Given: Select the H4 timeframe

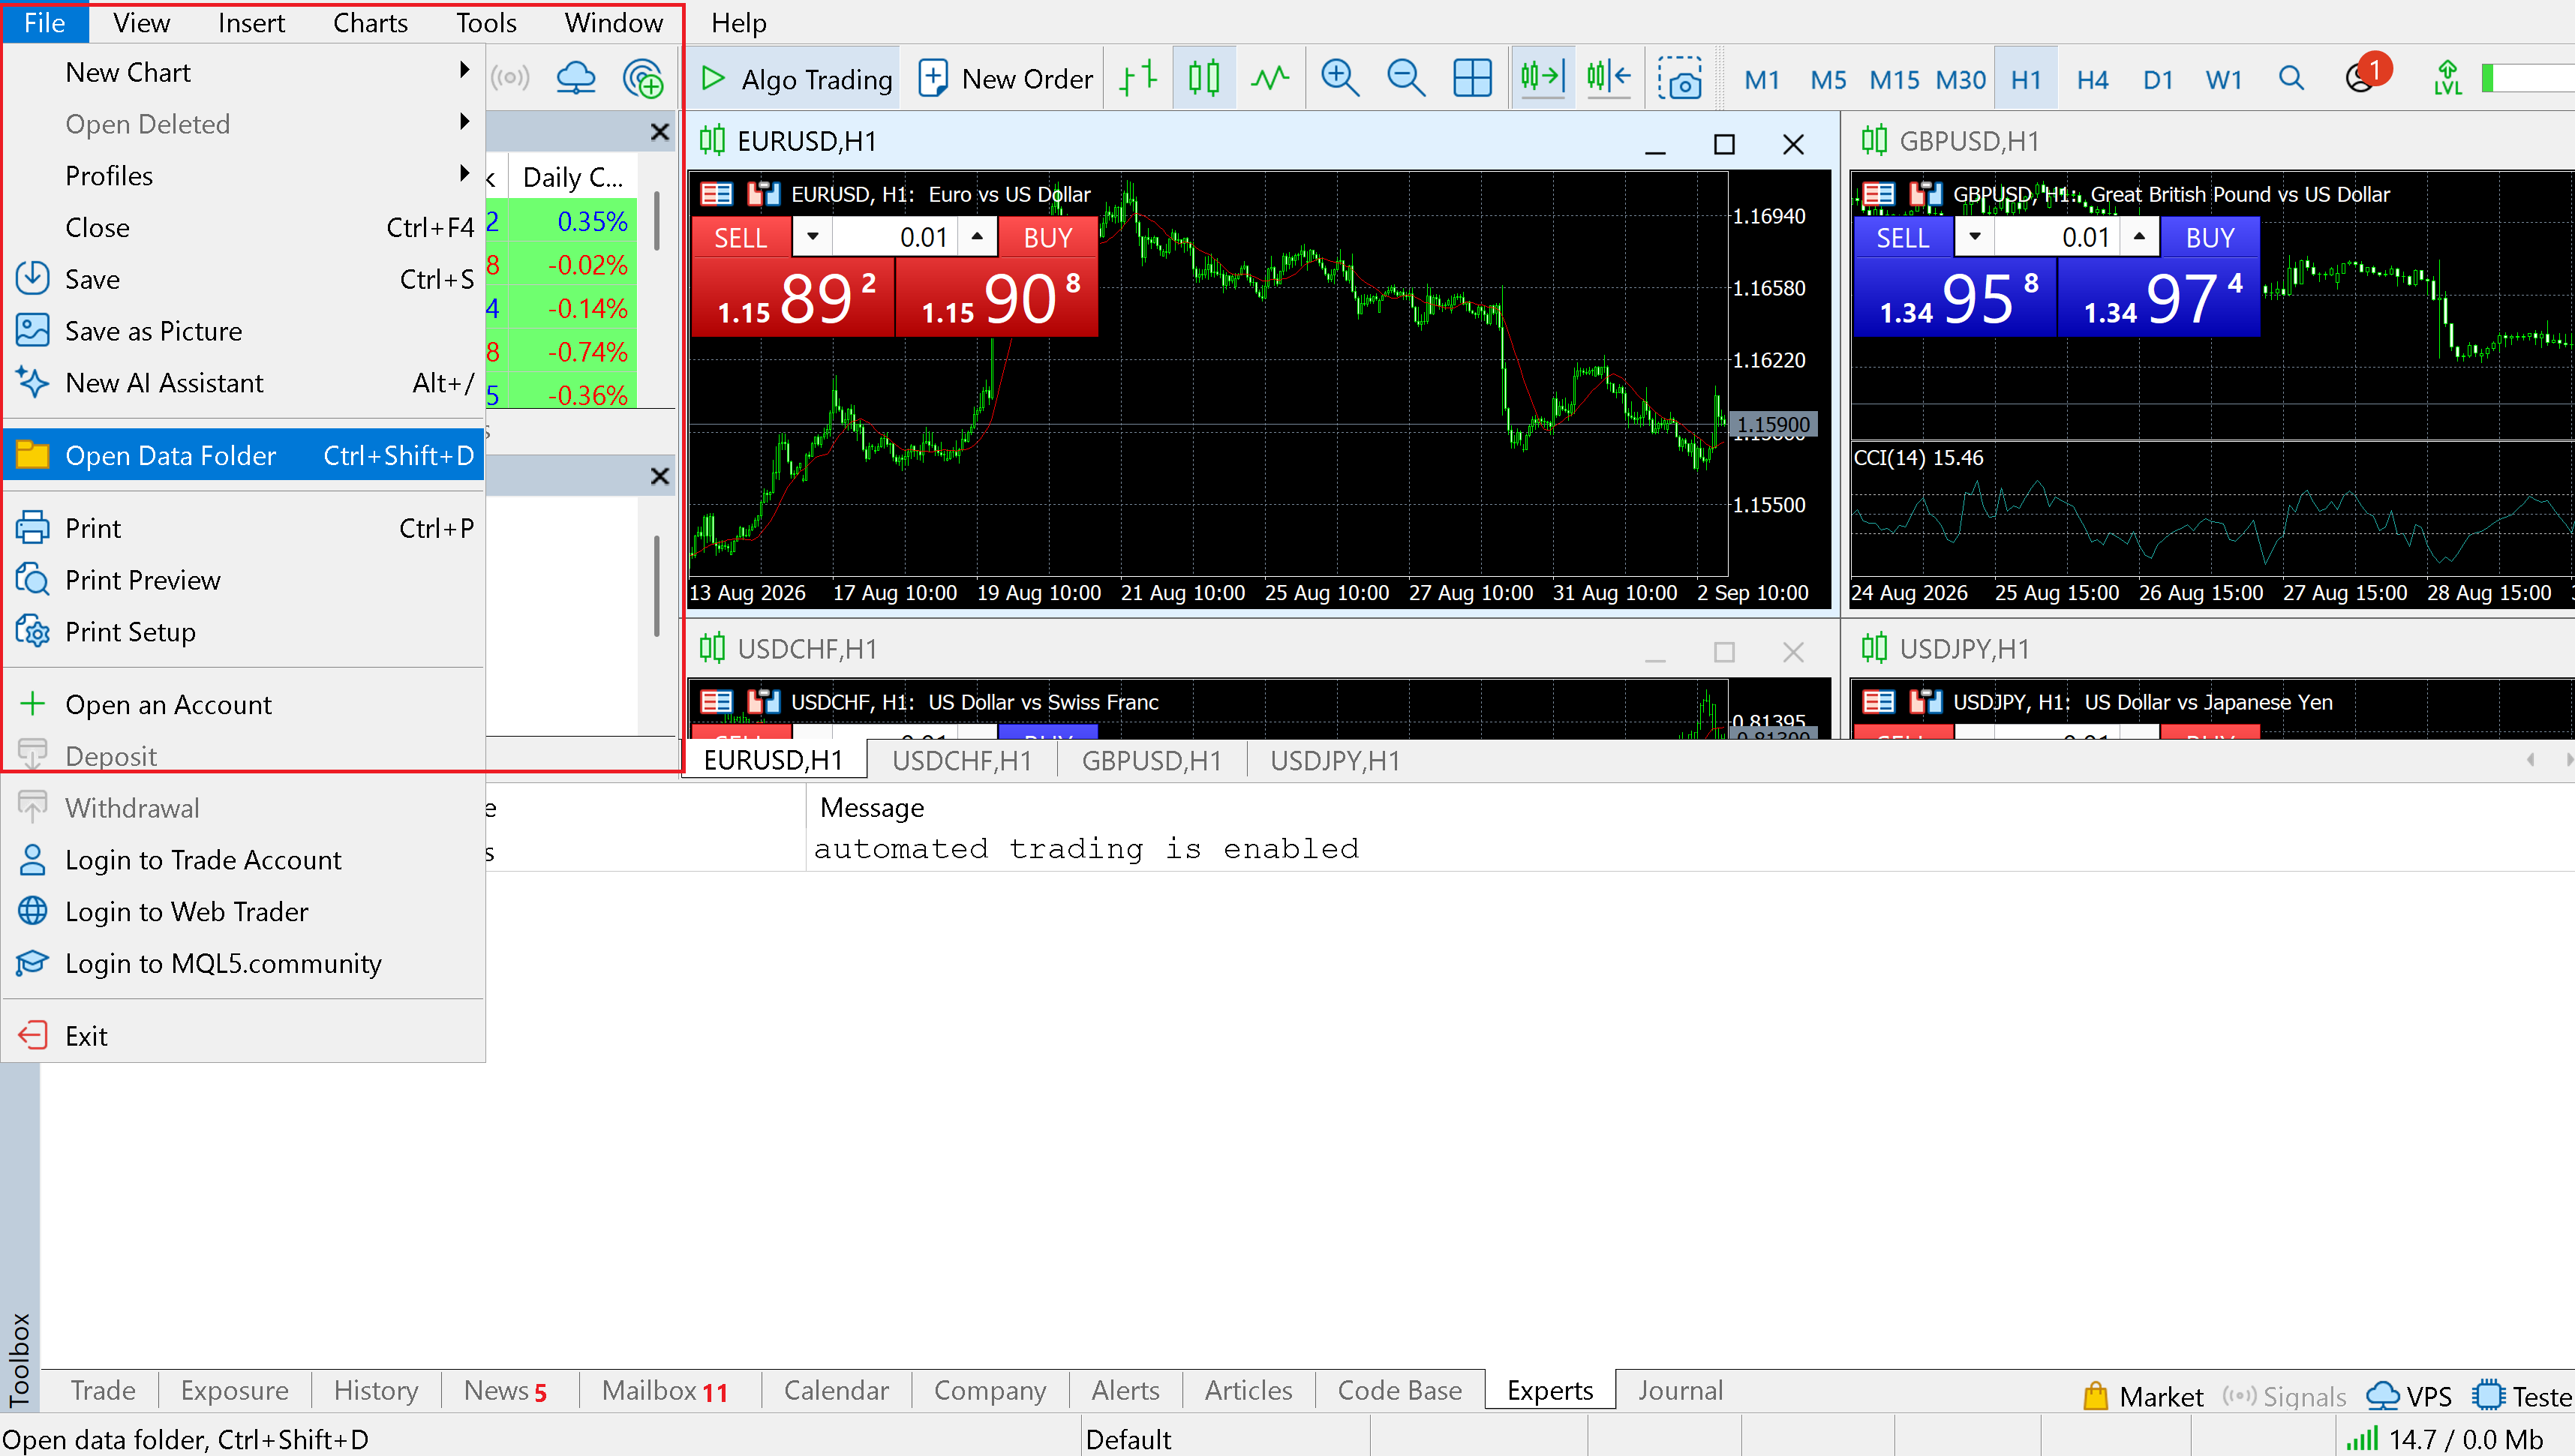Looking at the screenshot, I should click(x=2092, y=80).
